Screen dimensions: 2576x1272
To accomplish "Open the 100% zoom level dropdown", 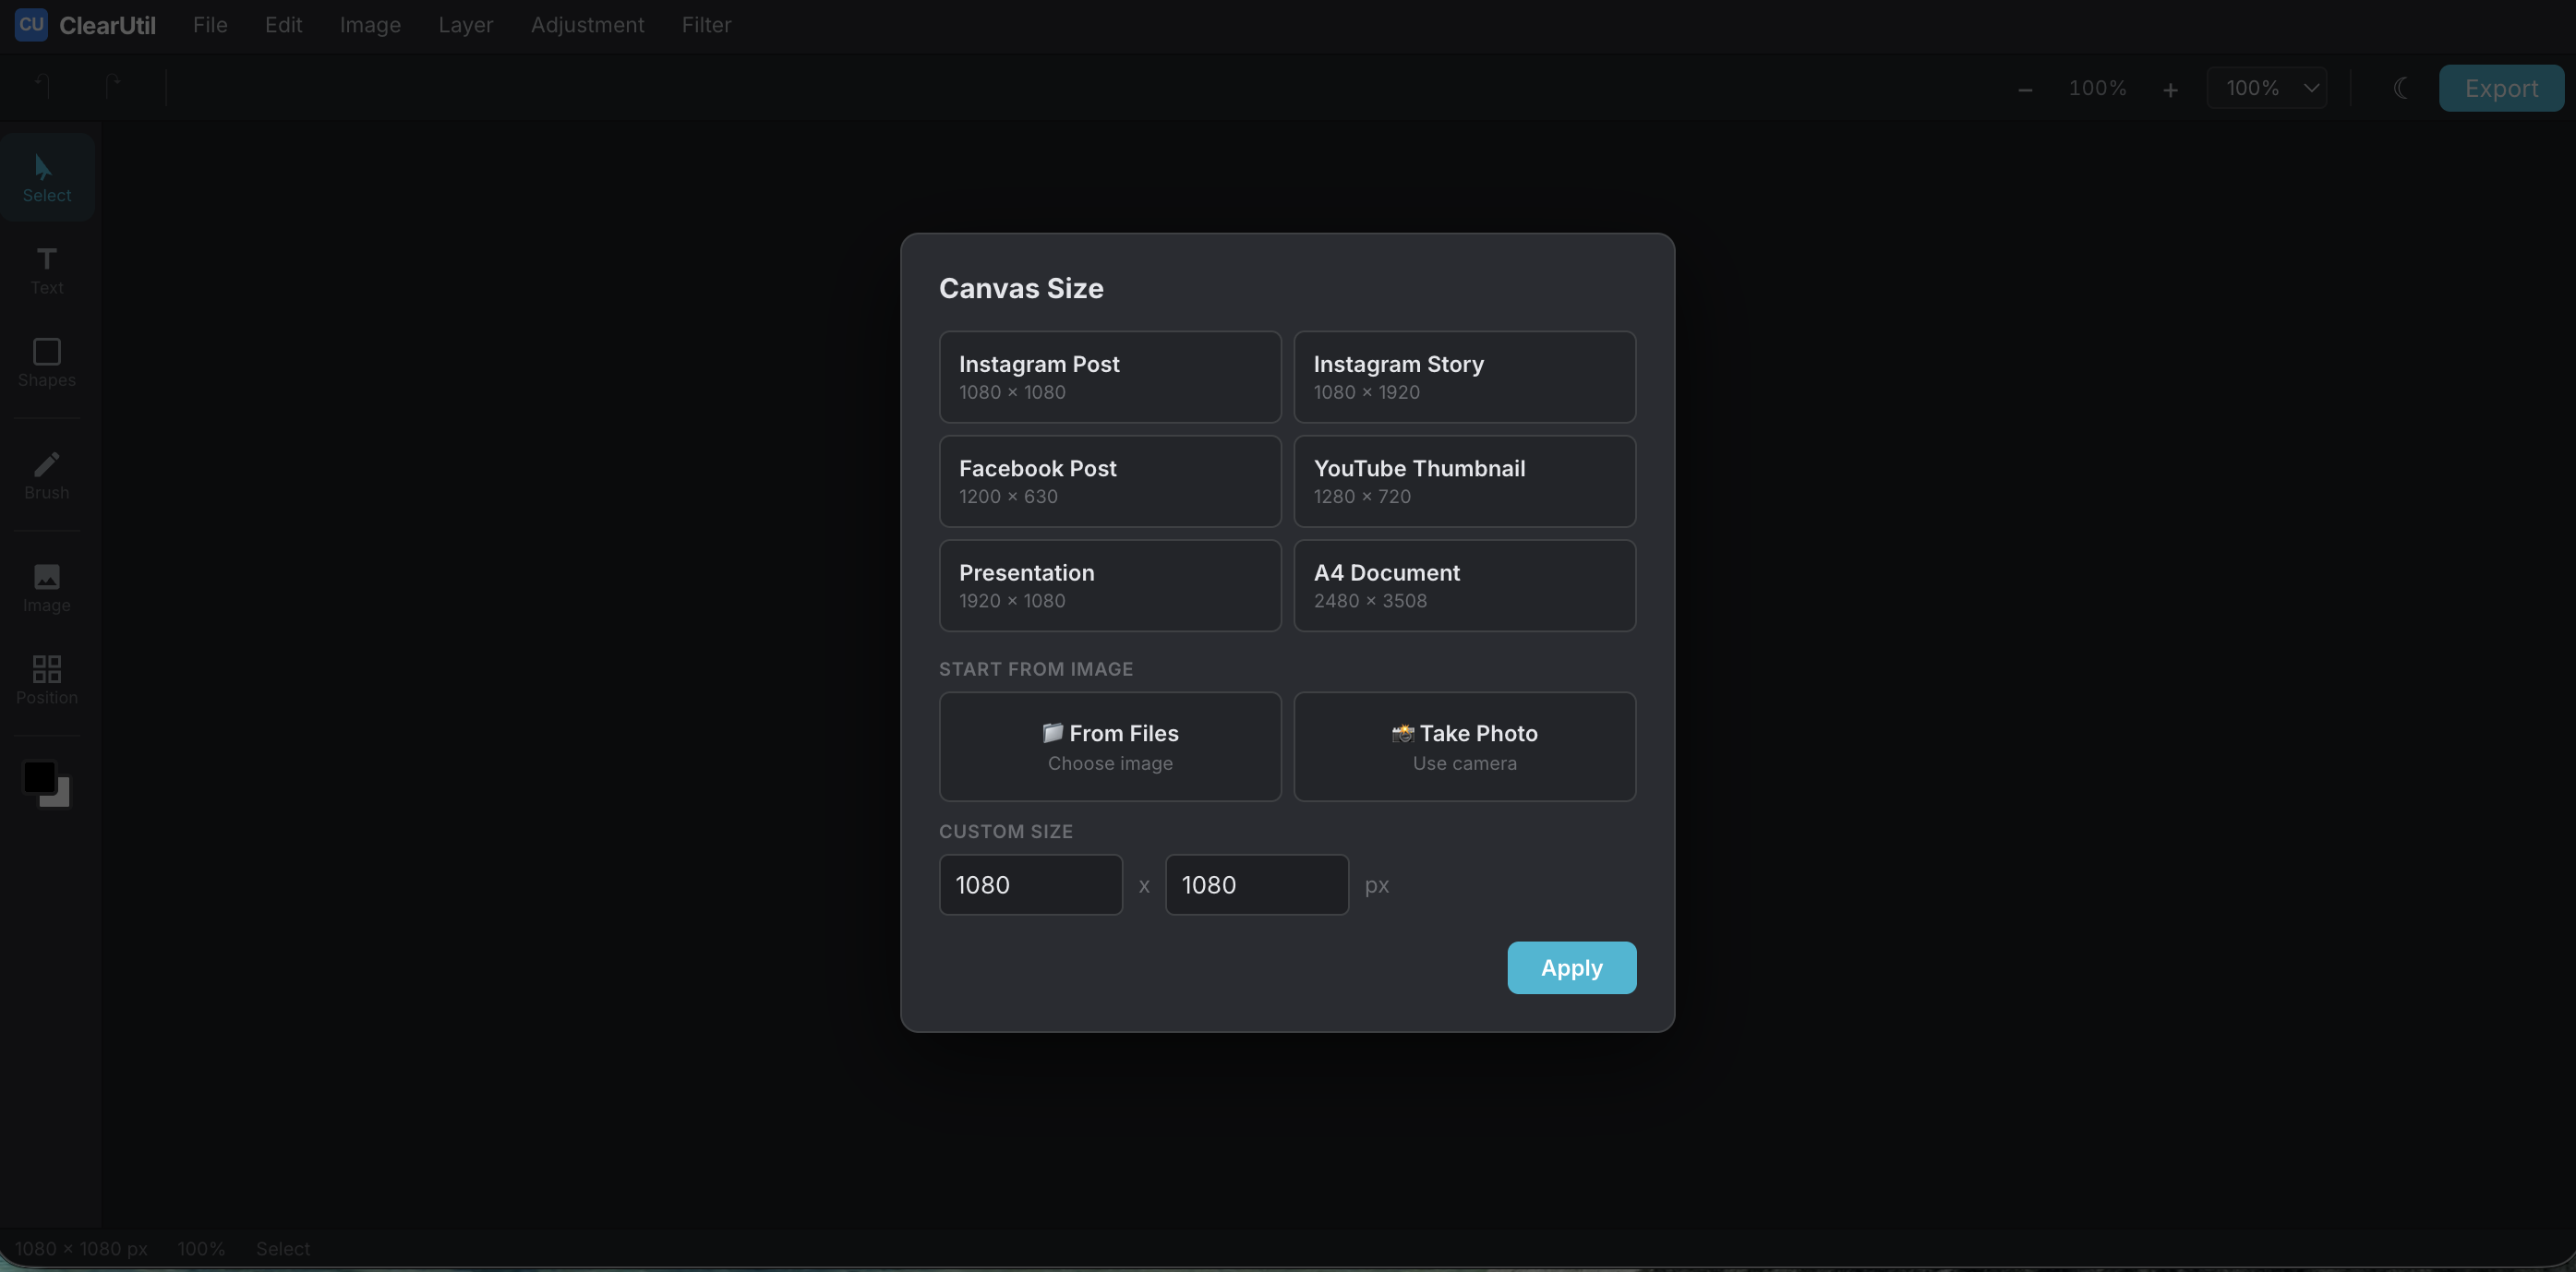I will 2267,88.
